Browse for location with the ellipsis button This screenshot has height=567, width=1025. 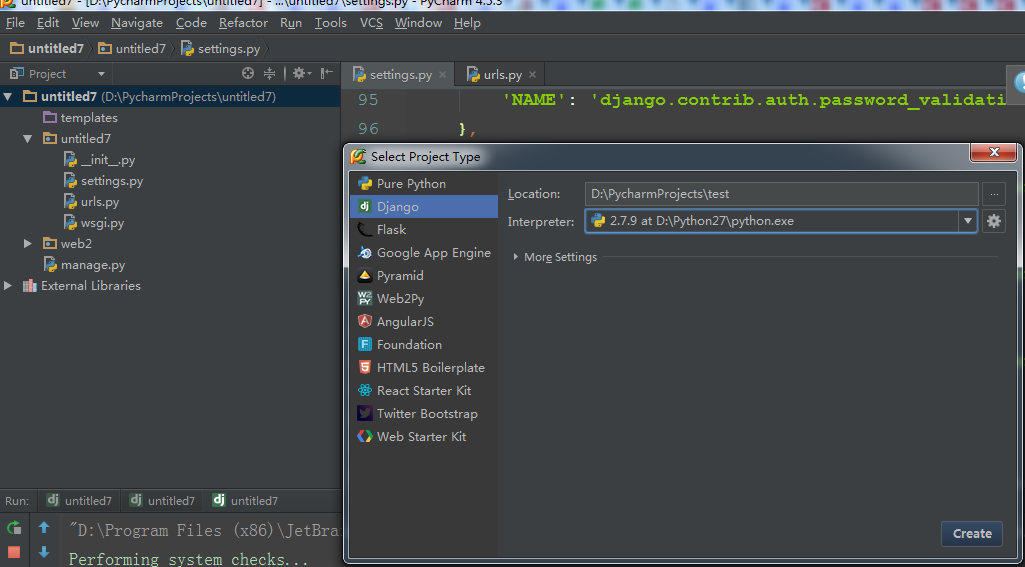click(x=994, y=194)
